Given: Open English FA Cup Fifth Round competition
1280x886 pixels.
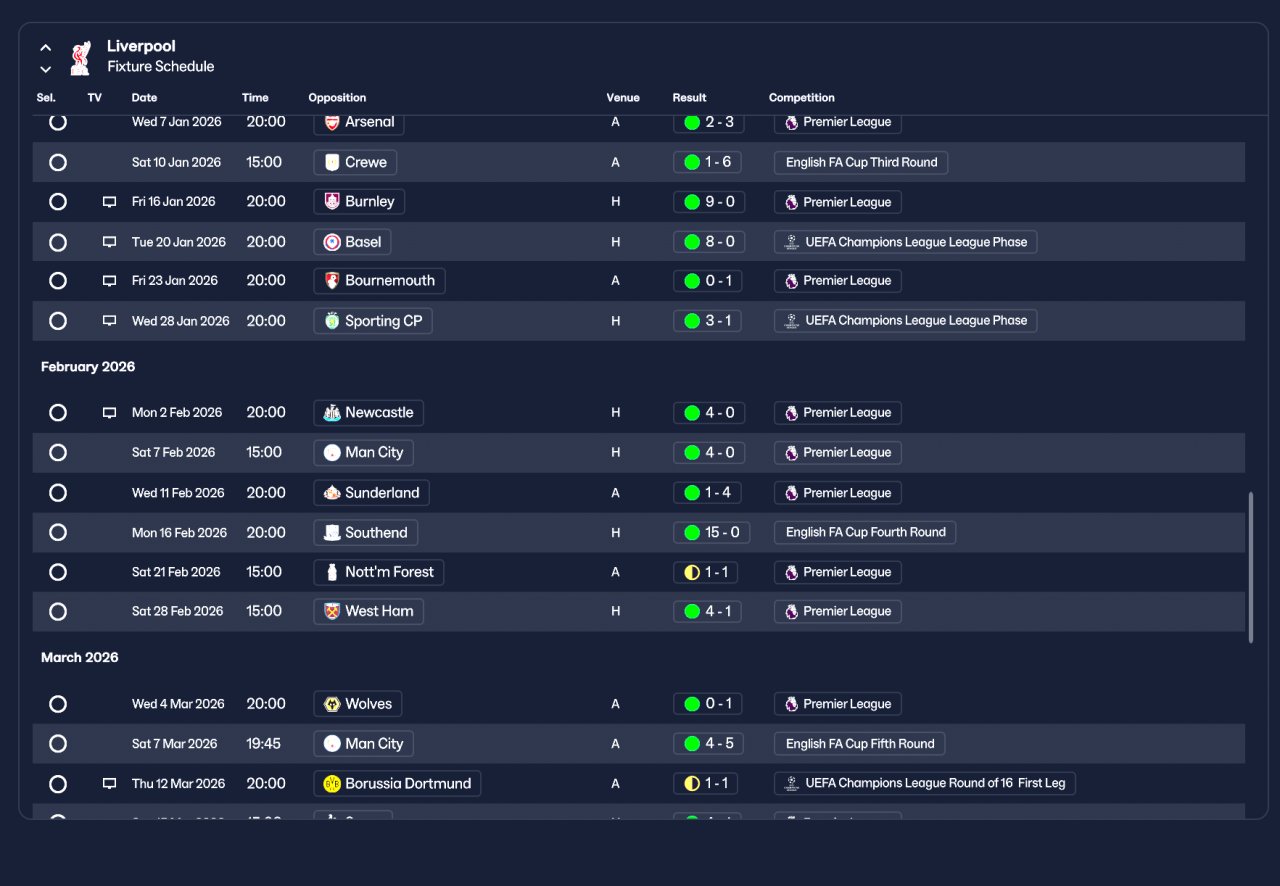Looking at the screenshot, I should (x=860, y=744).
